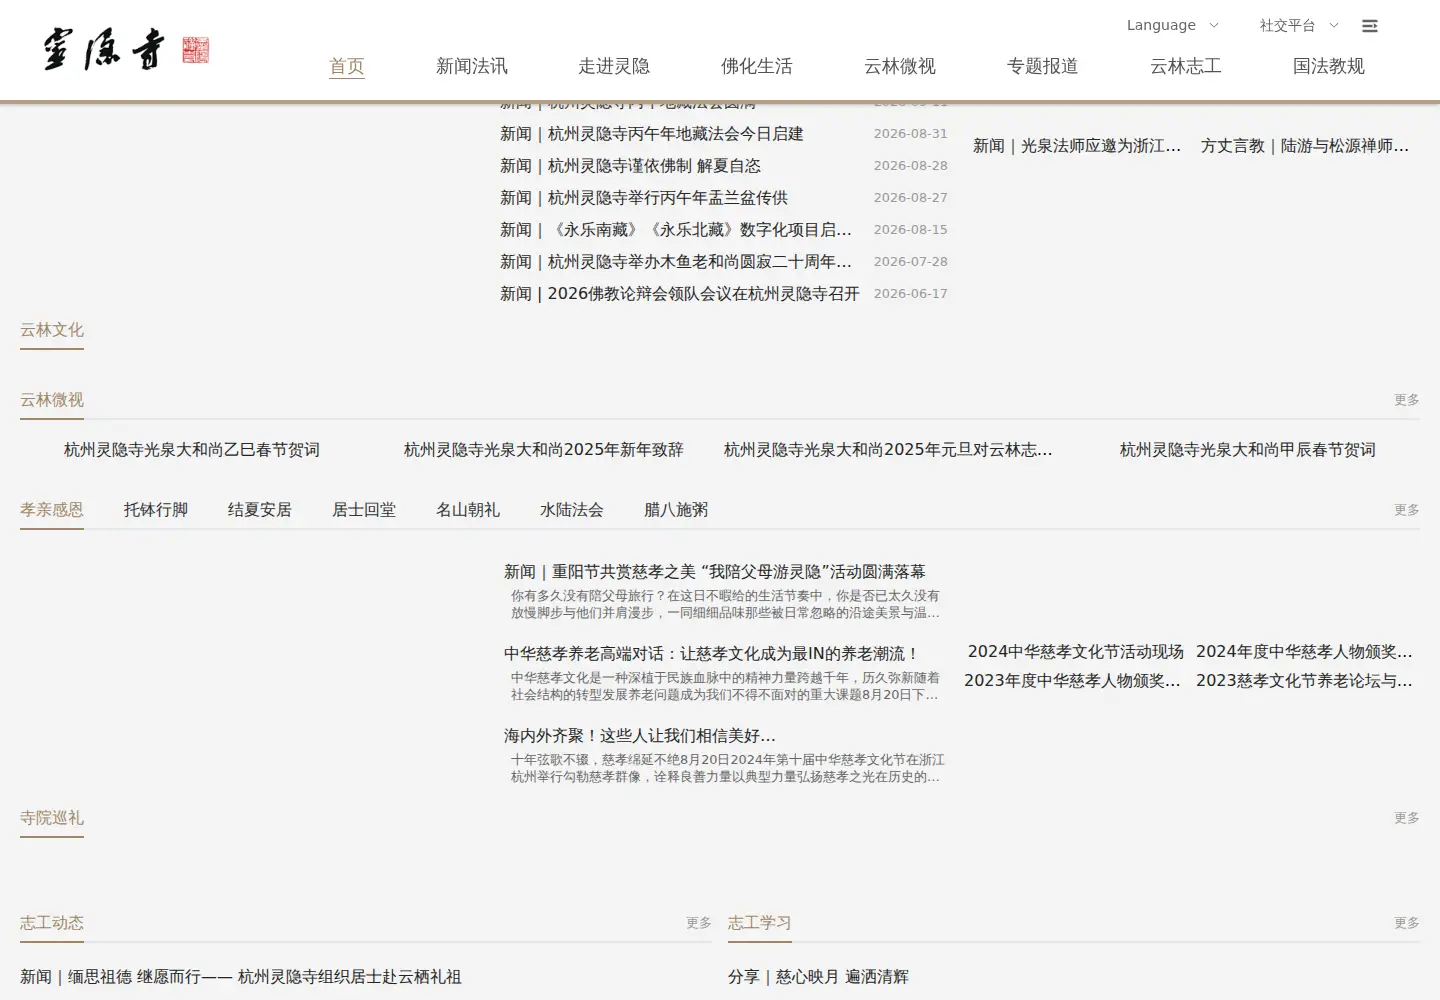Image resolution: width=1440 pixels, height=1000 pixels.
Task: Expand the Language dropdown
Action: coord(1172,25)
